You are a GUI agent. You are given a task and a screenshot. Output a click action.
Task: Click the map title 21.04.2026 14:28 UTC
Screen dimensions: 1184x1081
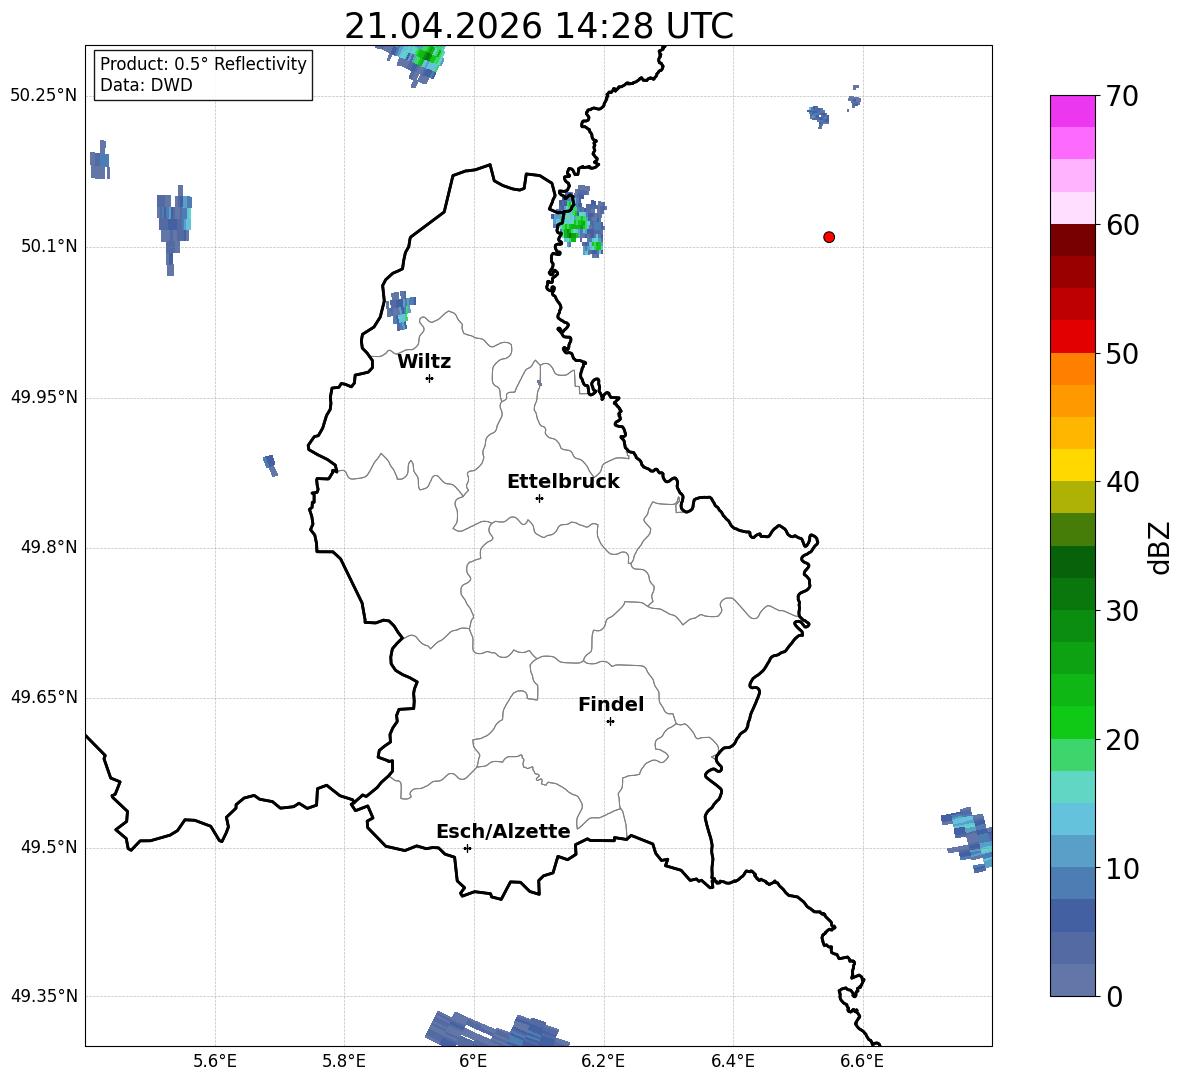tap(539, 26)
